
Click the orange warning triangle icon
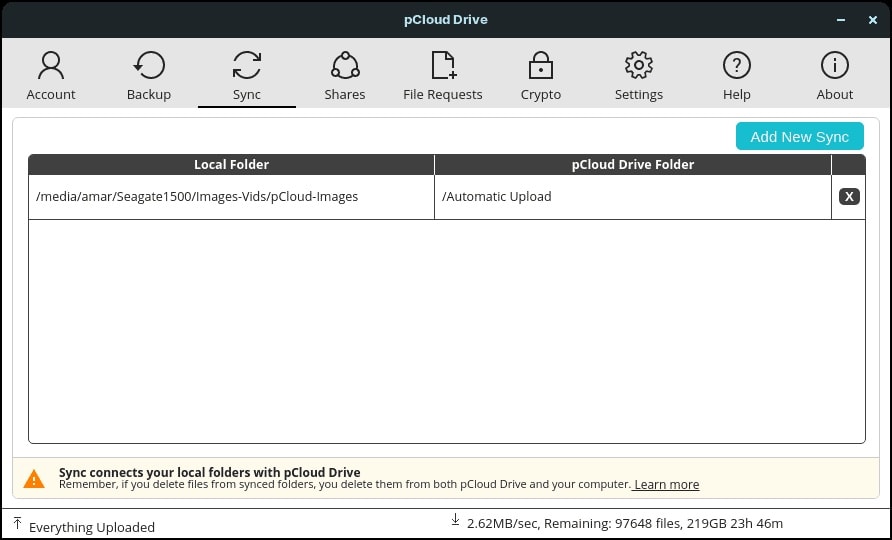[34, 479]
